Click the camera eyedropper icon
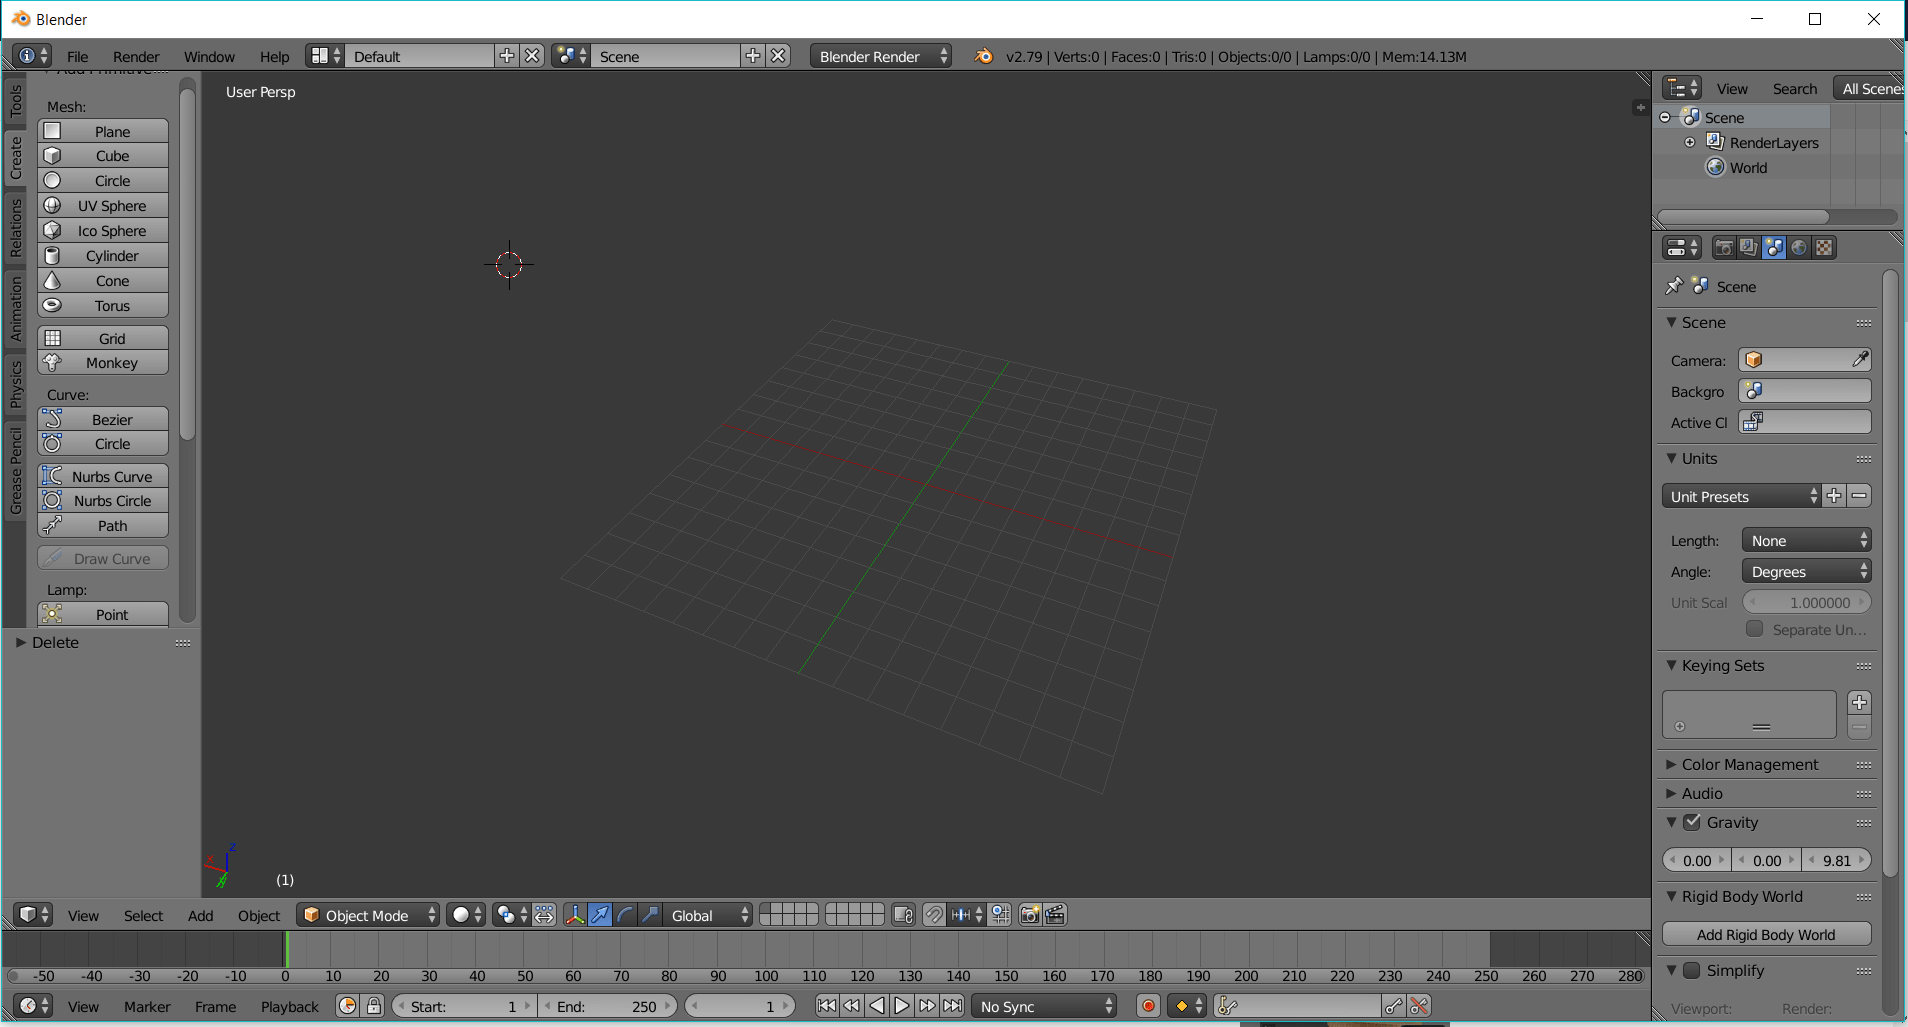 click(1860, 359)
